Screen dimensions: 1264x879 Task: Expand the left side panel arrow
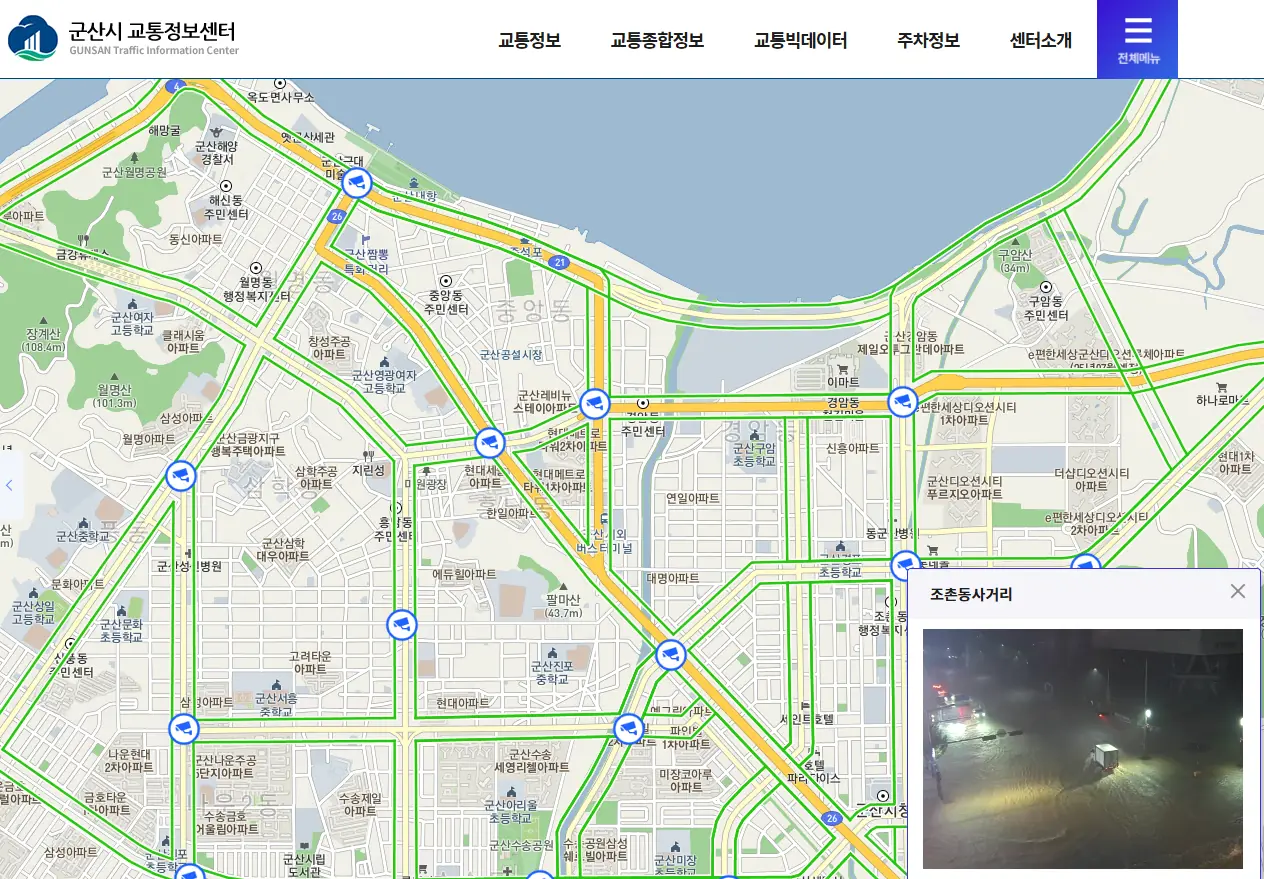10,485
